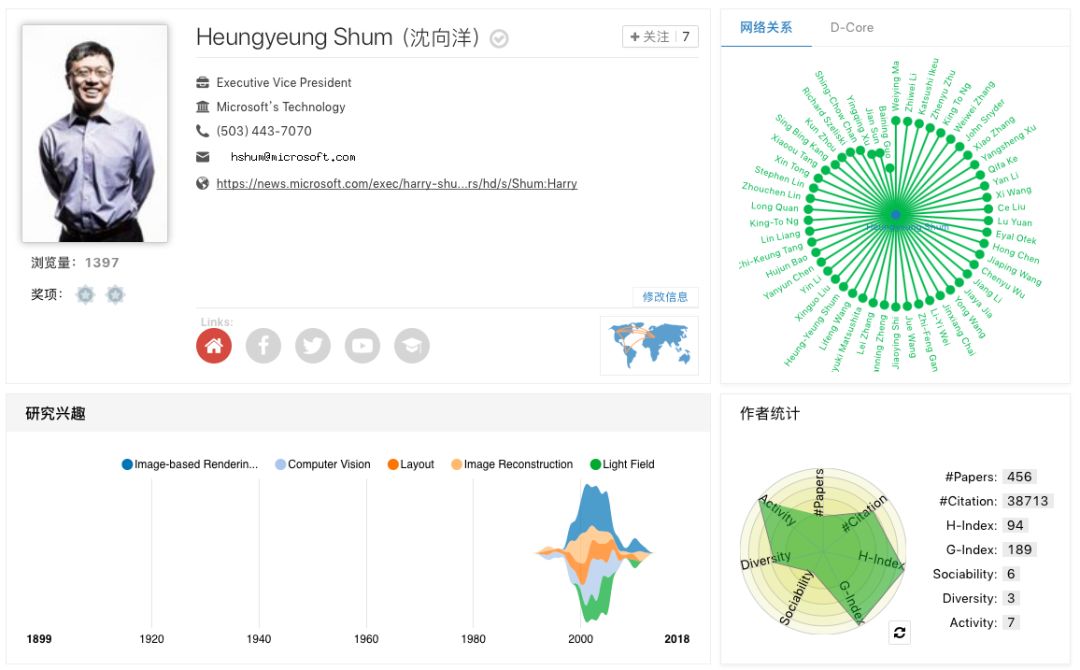Click the first award badge icon
This screenshot has height=670, width=1080.
click(86, 295)
